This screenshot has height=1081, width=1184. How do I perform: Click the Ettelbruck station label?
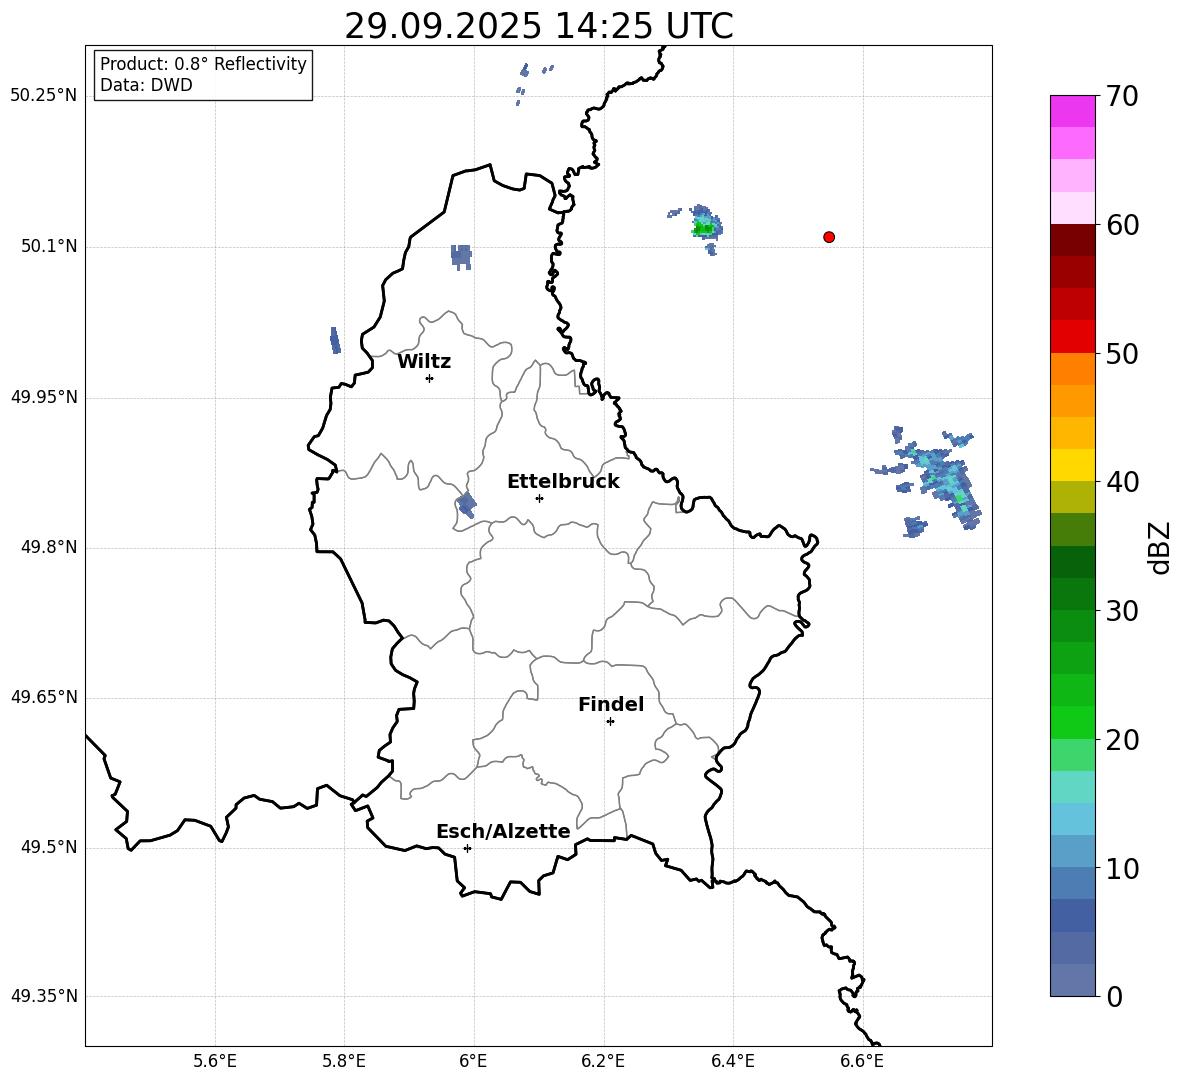563,482
